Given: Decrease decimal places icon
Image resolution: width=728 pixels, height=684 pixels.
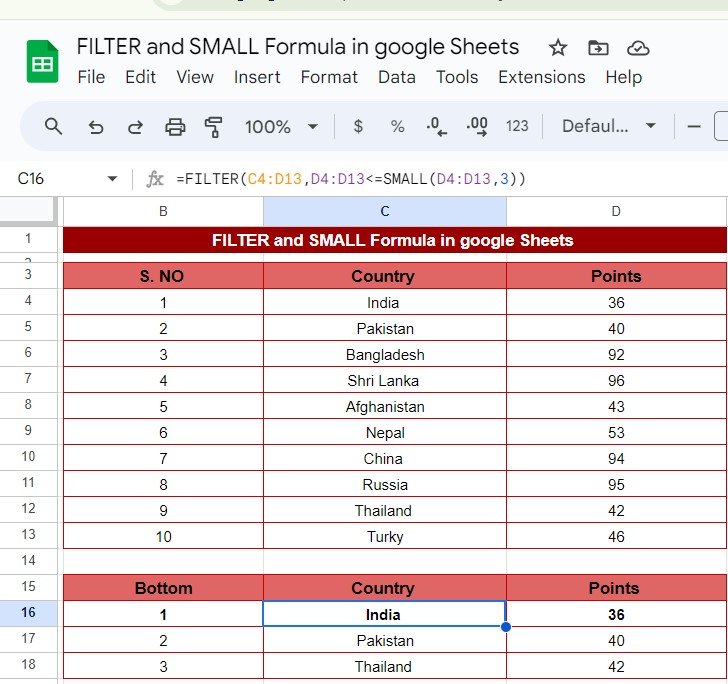Looking at the screenshot, I should [436, 126].
